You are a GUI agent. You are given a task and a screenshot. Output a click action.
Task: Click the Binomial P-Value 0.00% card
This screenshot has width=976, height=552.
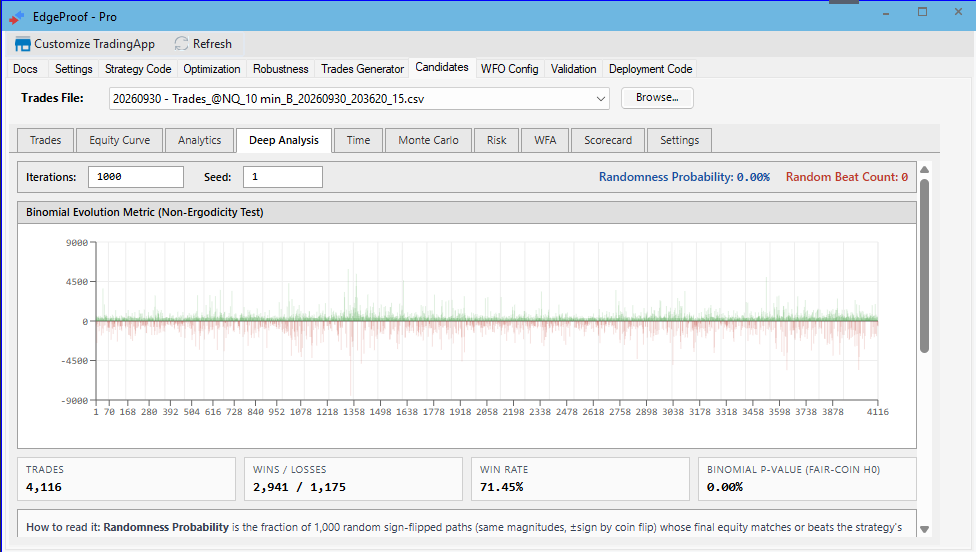[807, 479]
